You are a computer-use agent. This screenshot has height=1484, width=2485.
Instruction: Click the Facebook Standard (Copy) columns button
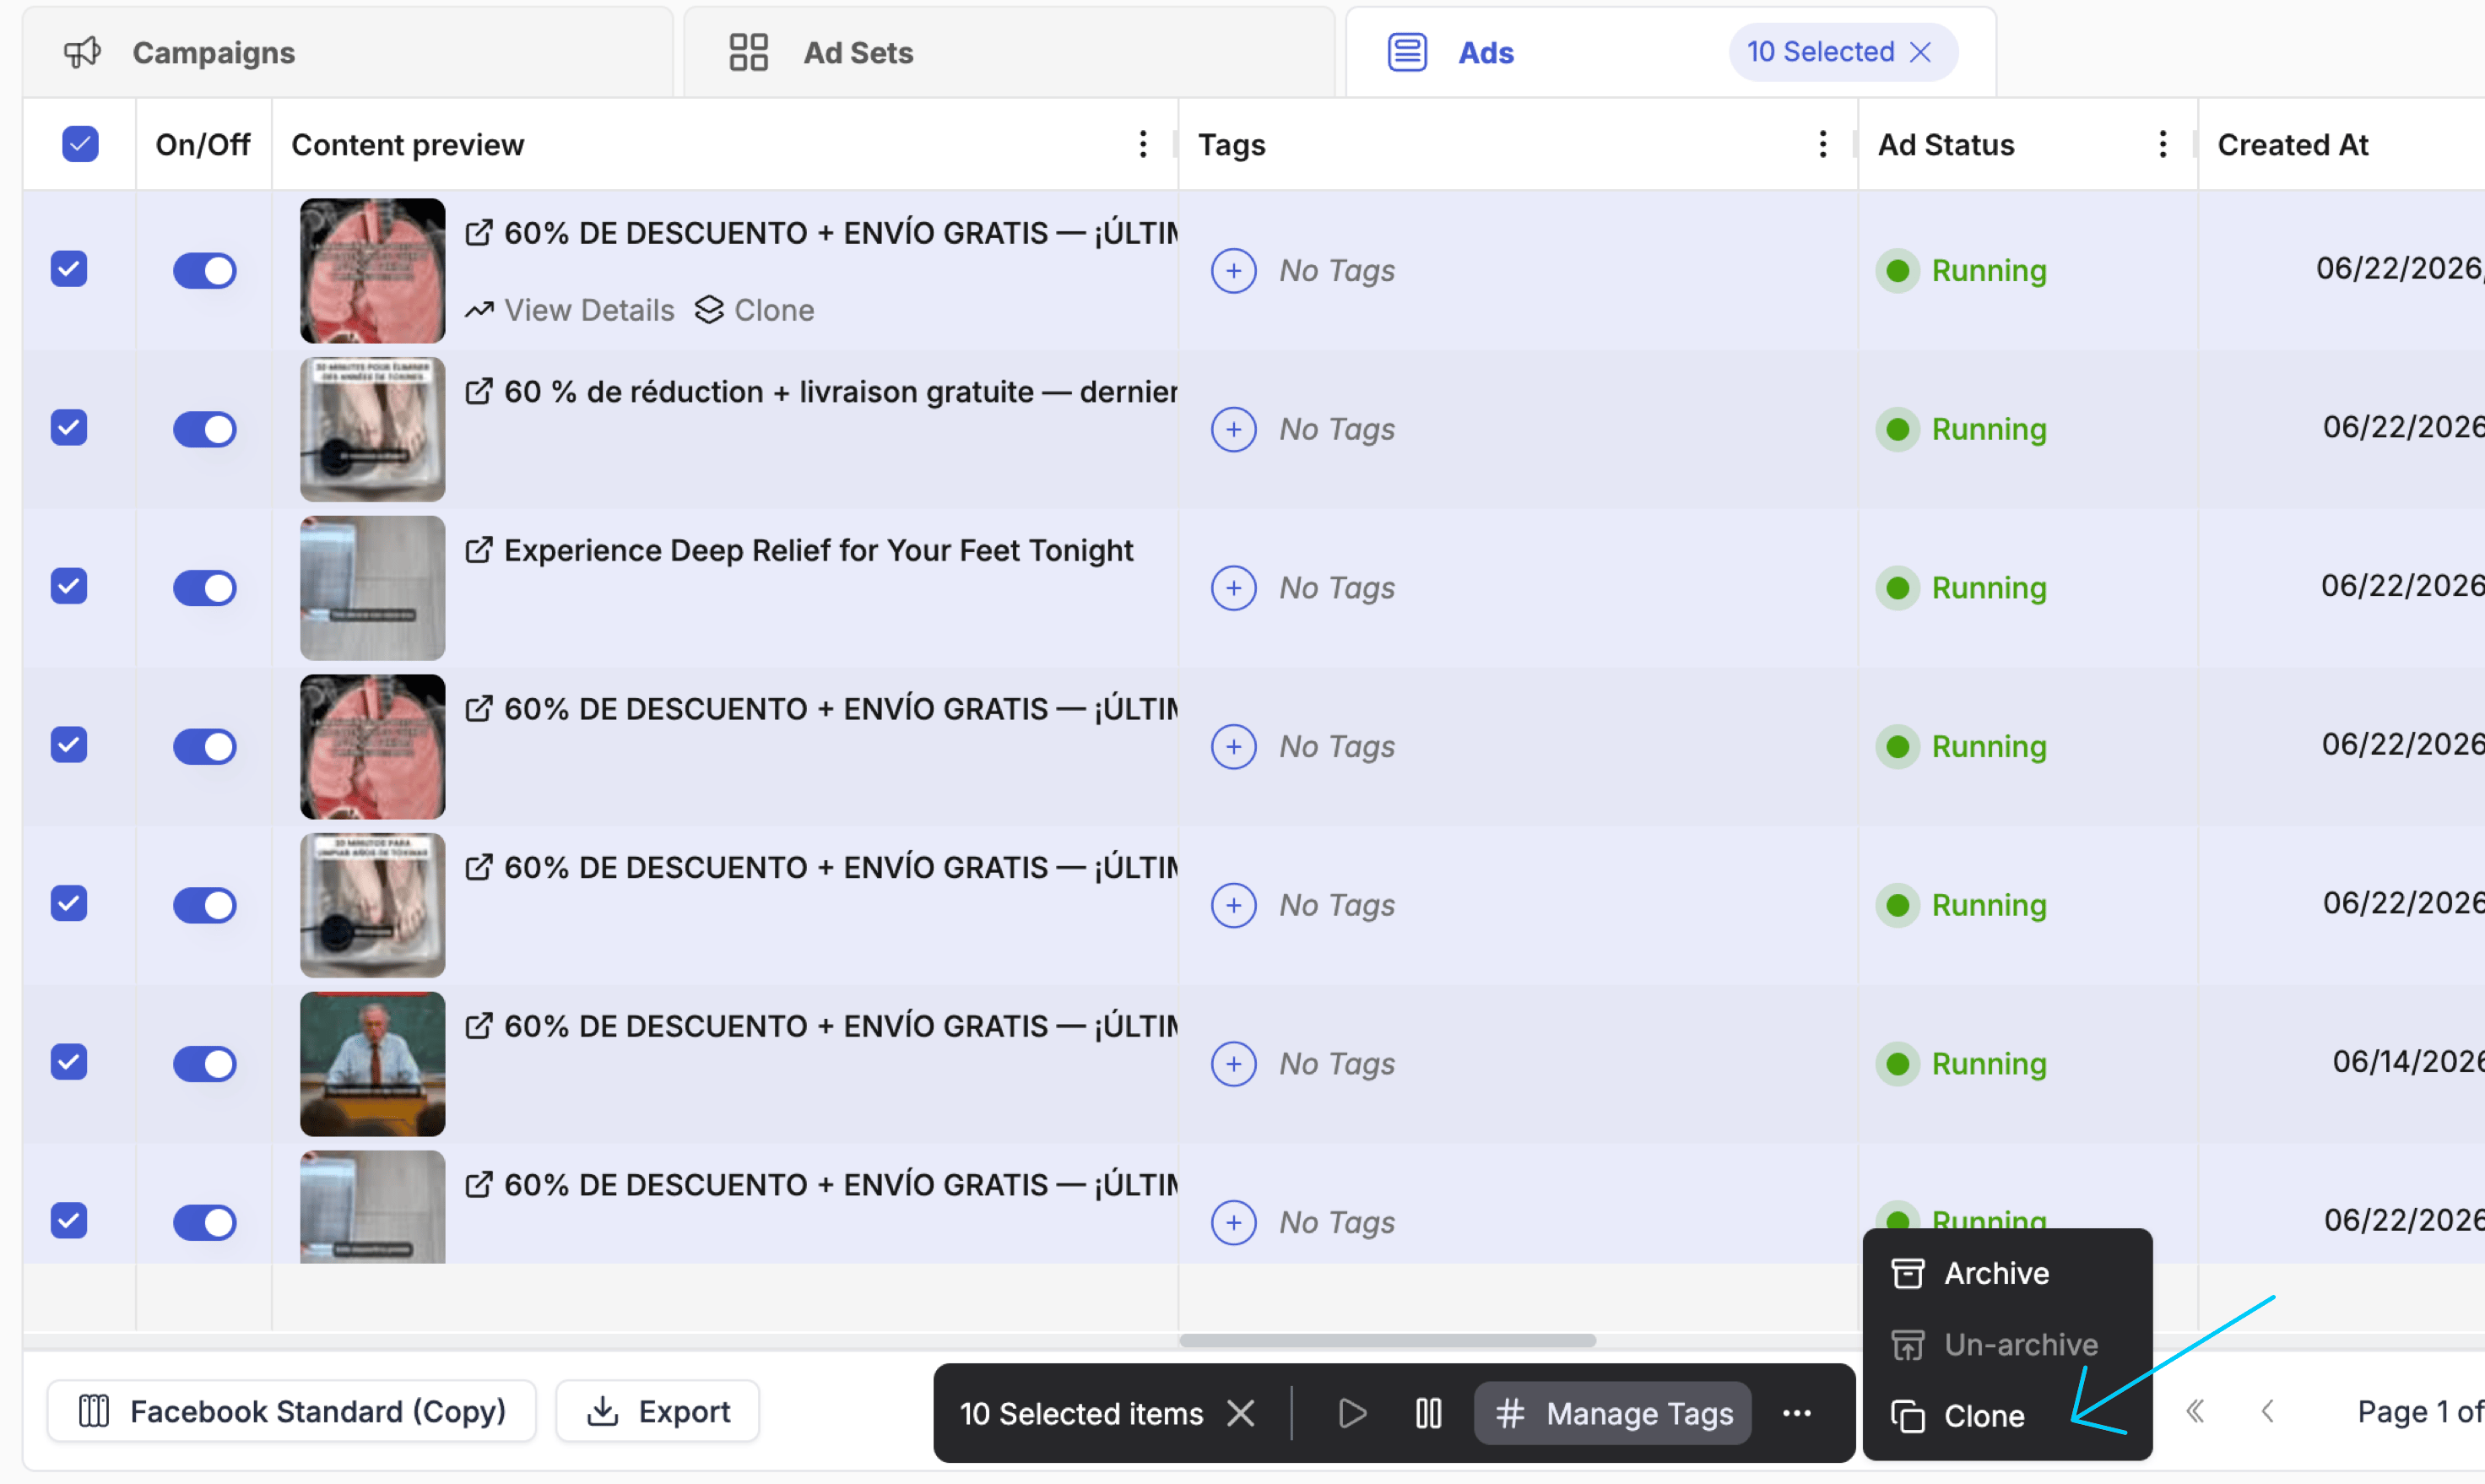(x=292, y=1411)
